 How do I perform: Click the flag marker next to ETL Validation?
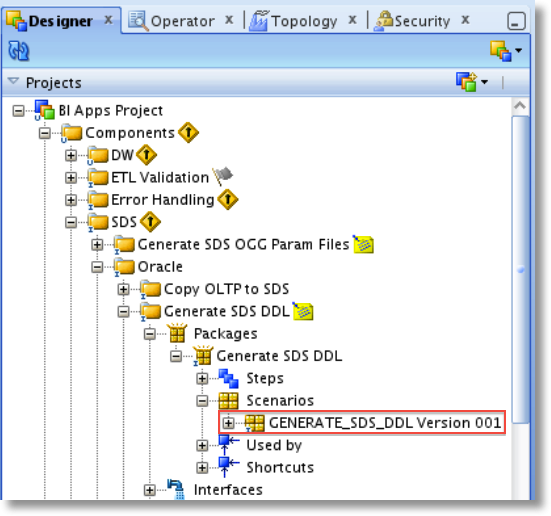(223, 176)
